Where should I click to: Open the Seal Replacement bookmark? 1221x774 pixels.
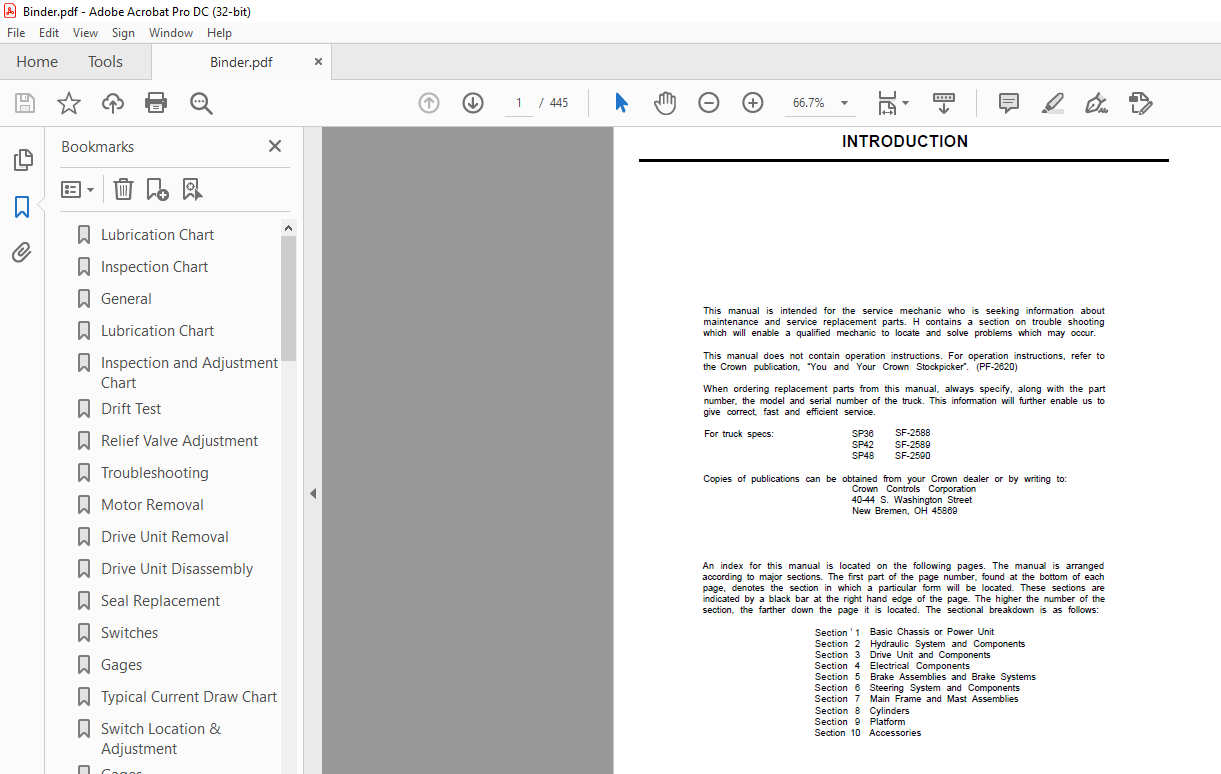pyautogui.click(x=161, y=601)
